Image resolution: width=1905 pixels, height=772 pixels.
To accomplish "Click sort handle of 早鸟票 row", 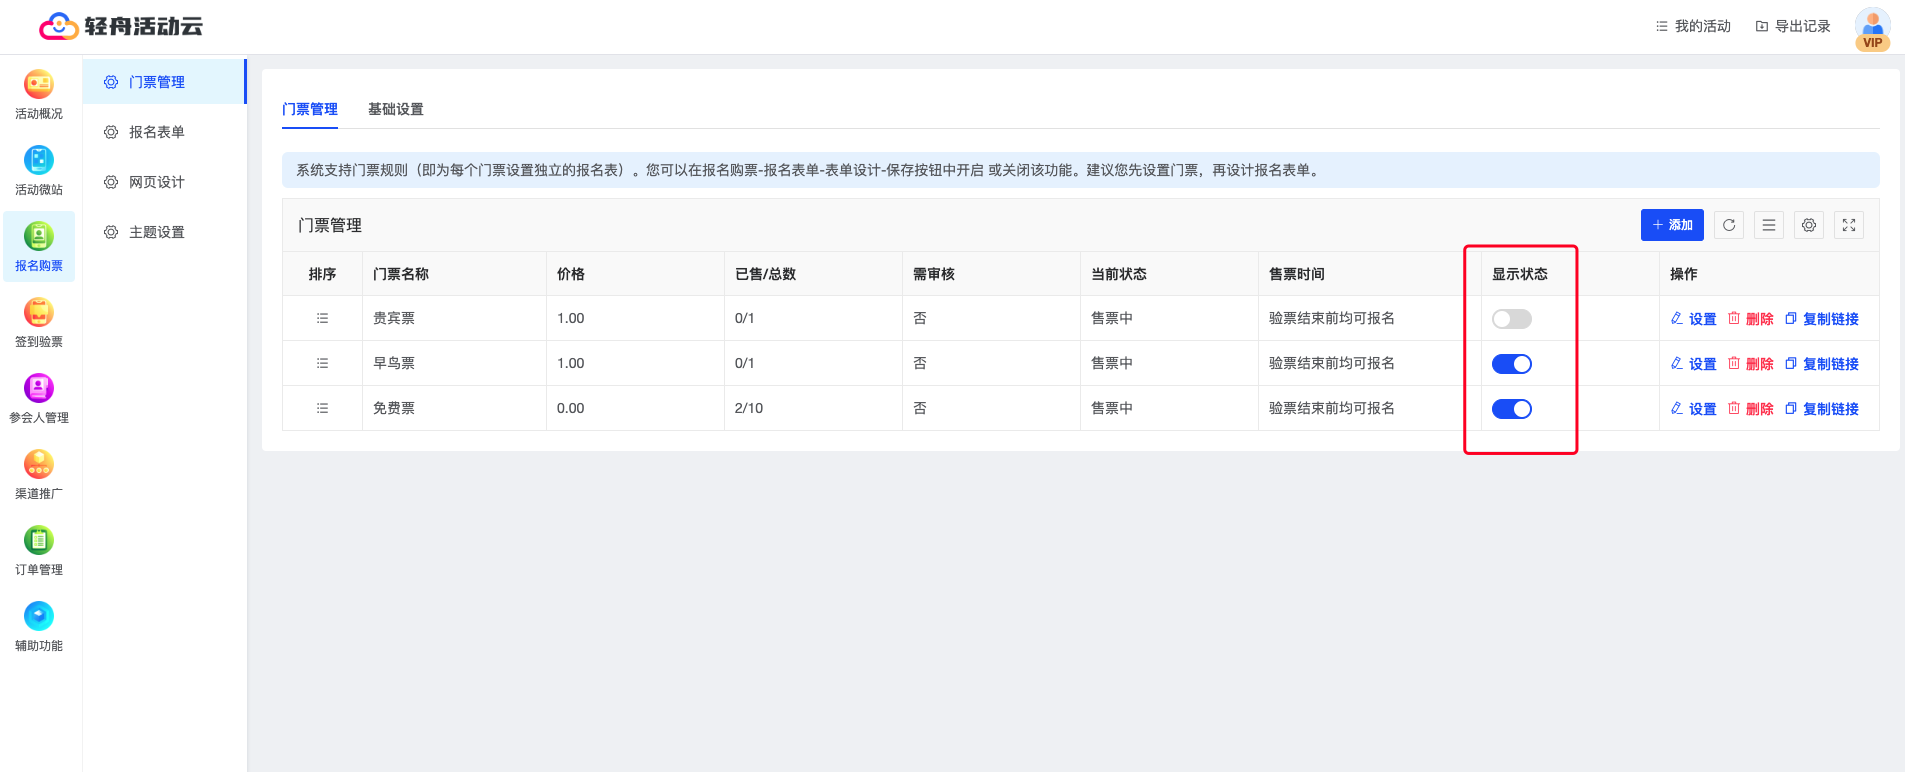I will point(322,363).
